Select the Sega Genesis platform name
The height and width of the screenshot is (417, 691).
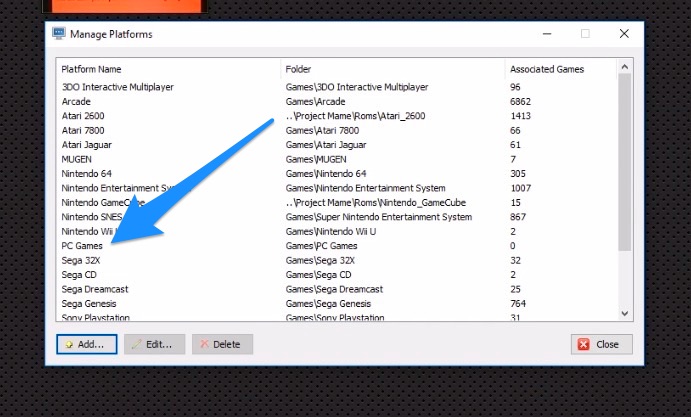pyautogui.click(x=89, y=304)
